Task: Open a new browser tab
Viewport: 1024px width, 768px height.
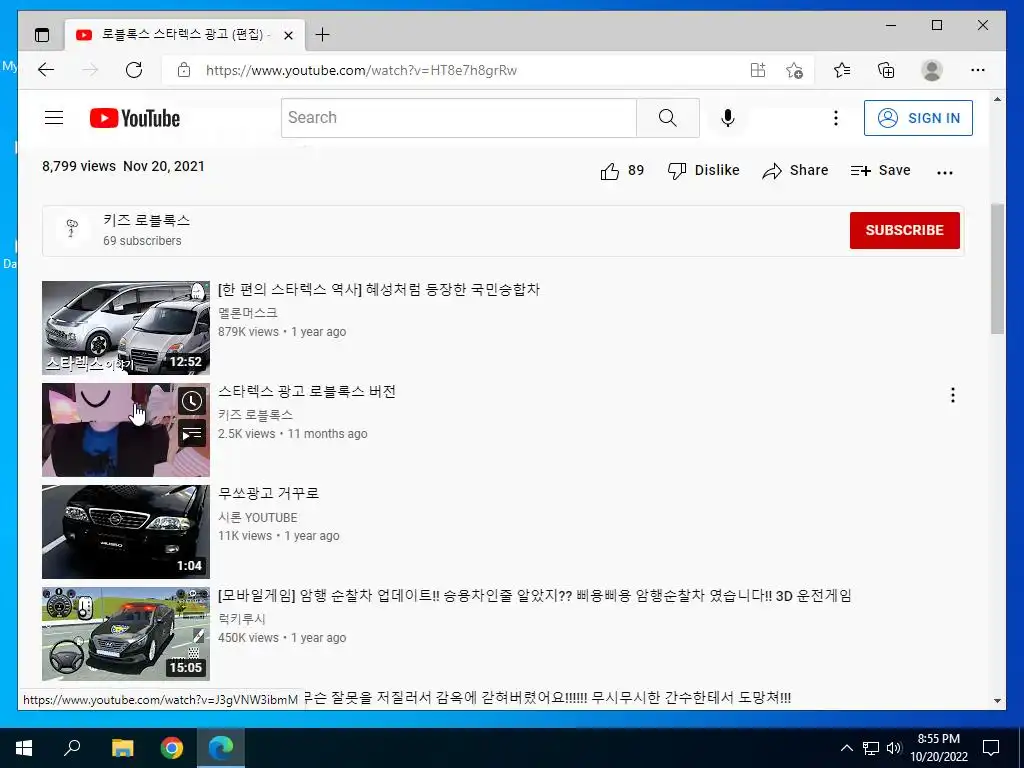Action: click(322, 35)
